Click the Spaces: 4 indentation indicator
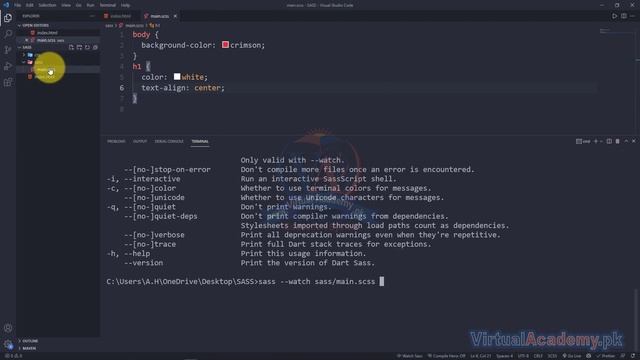Image resolution: width=640 pixels, height=360 pixels. coord(504,356)
